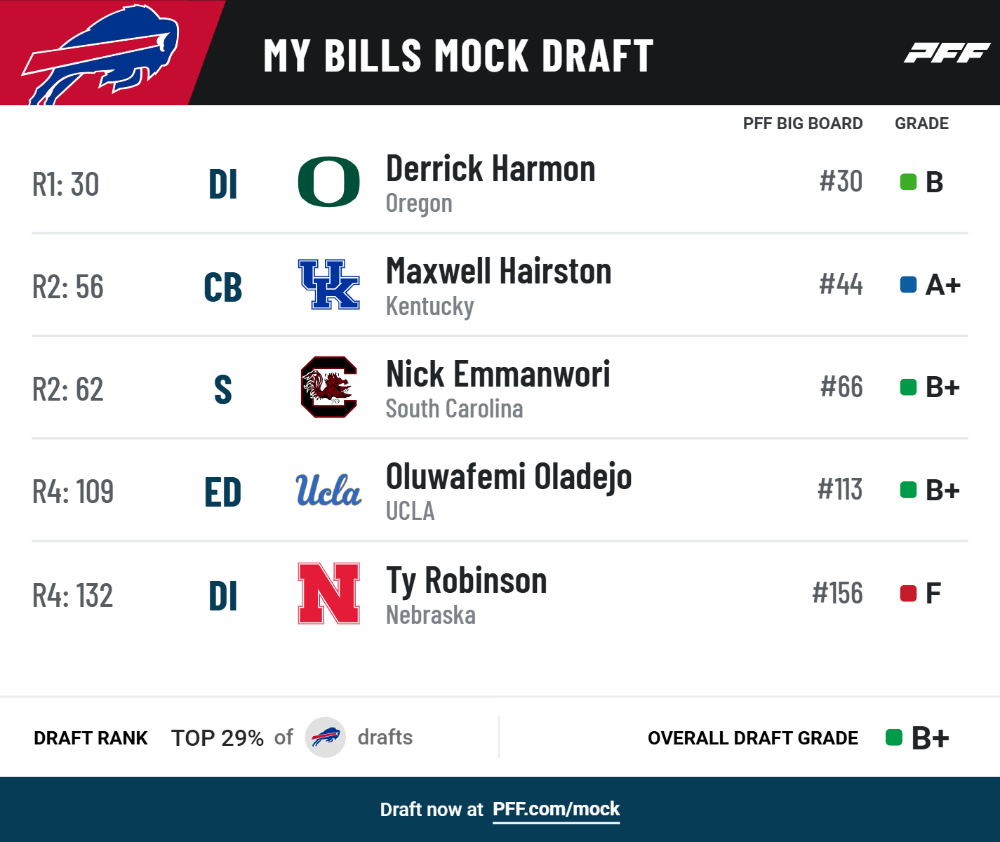Open the PFF.com/mock link
1000x842 pixels.
556,809
